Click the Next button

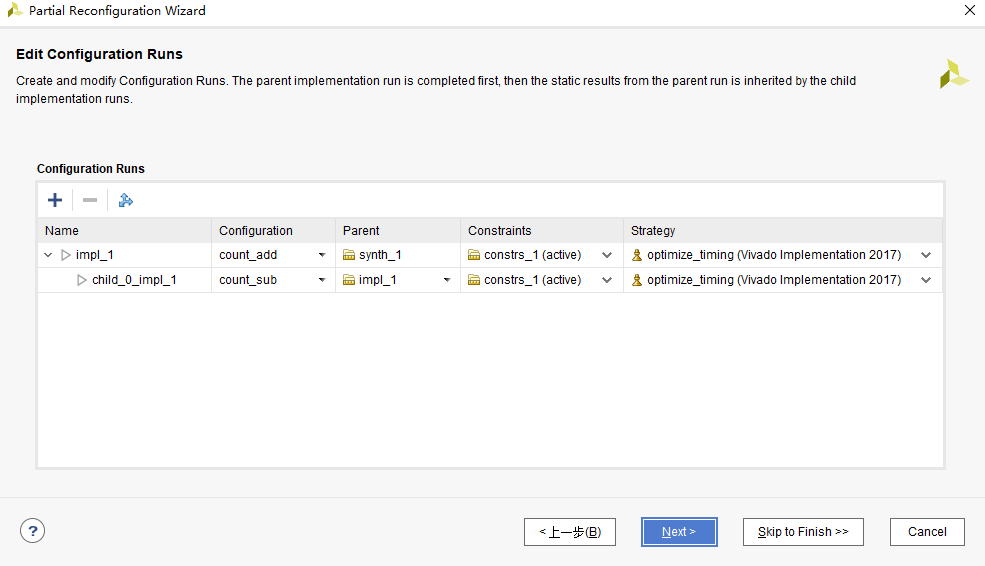coord(679,532)
